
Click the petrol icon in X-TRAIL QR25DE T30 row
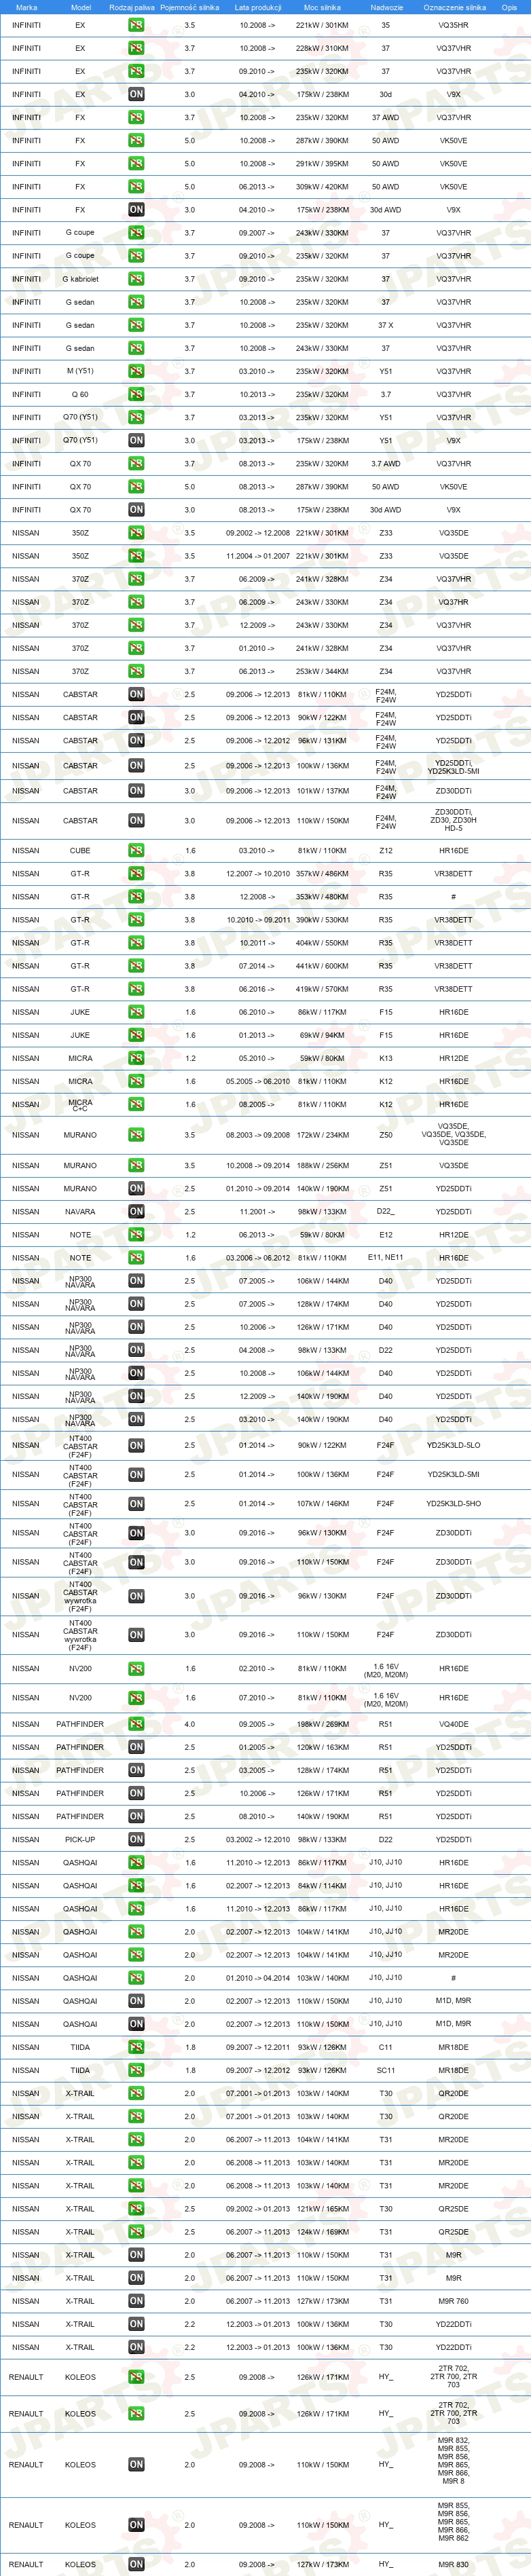click(136, 2209)
